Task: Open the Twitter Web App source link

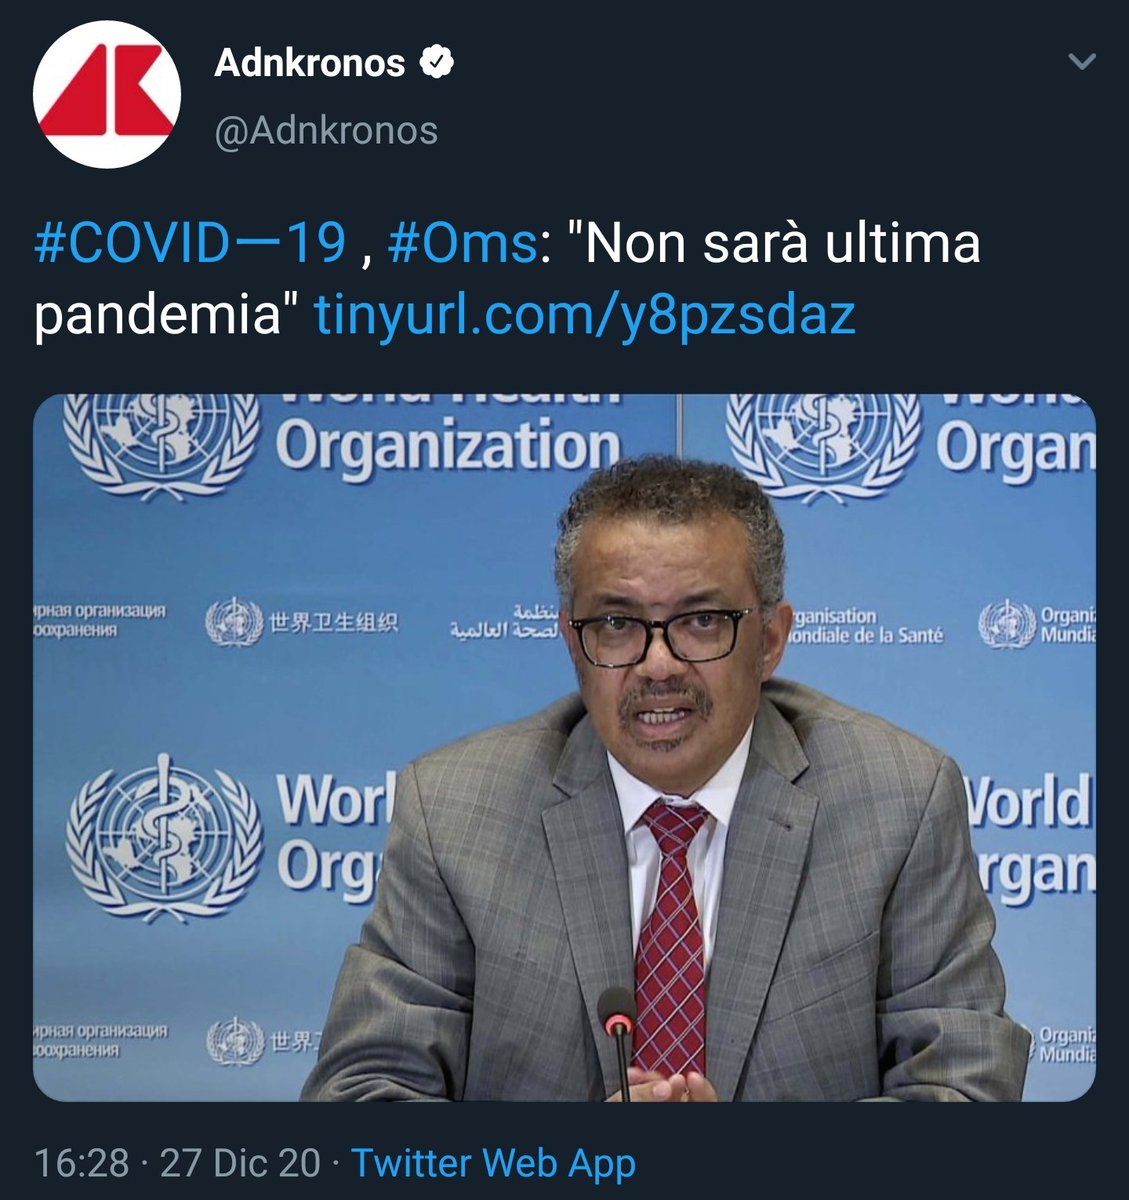Action: pyautogui.click(x=494, y=1163)
